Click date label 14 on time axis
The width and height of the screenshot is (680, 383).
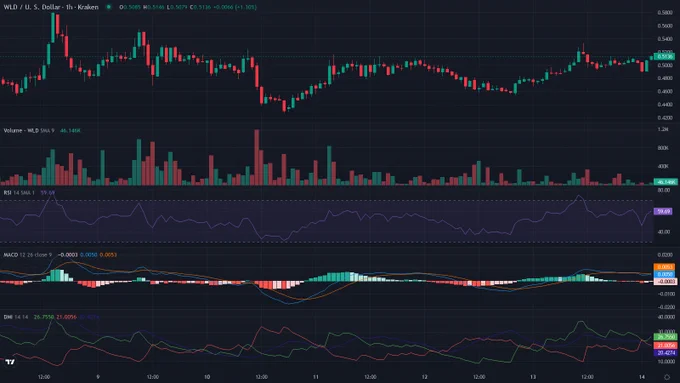pos(642,377)
